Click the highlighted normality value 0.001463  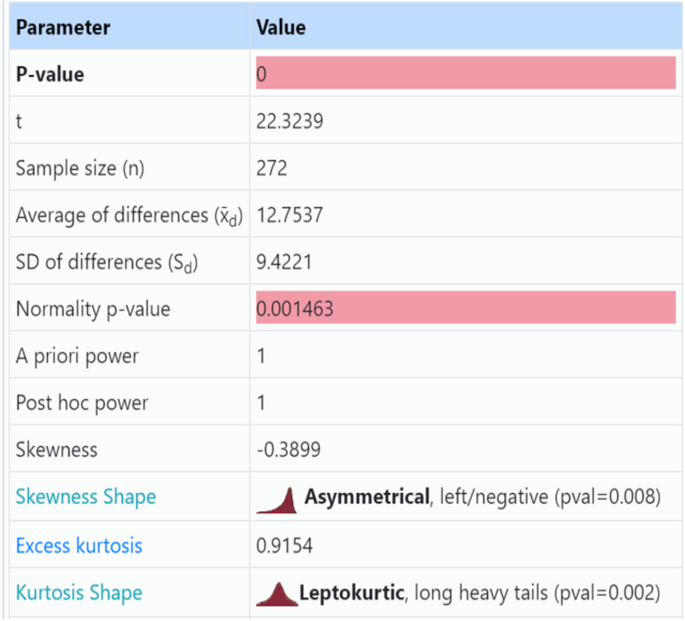click(466, 307)
